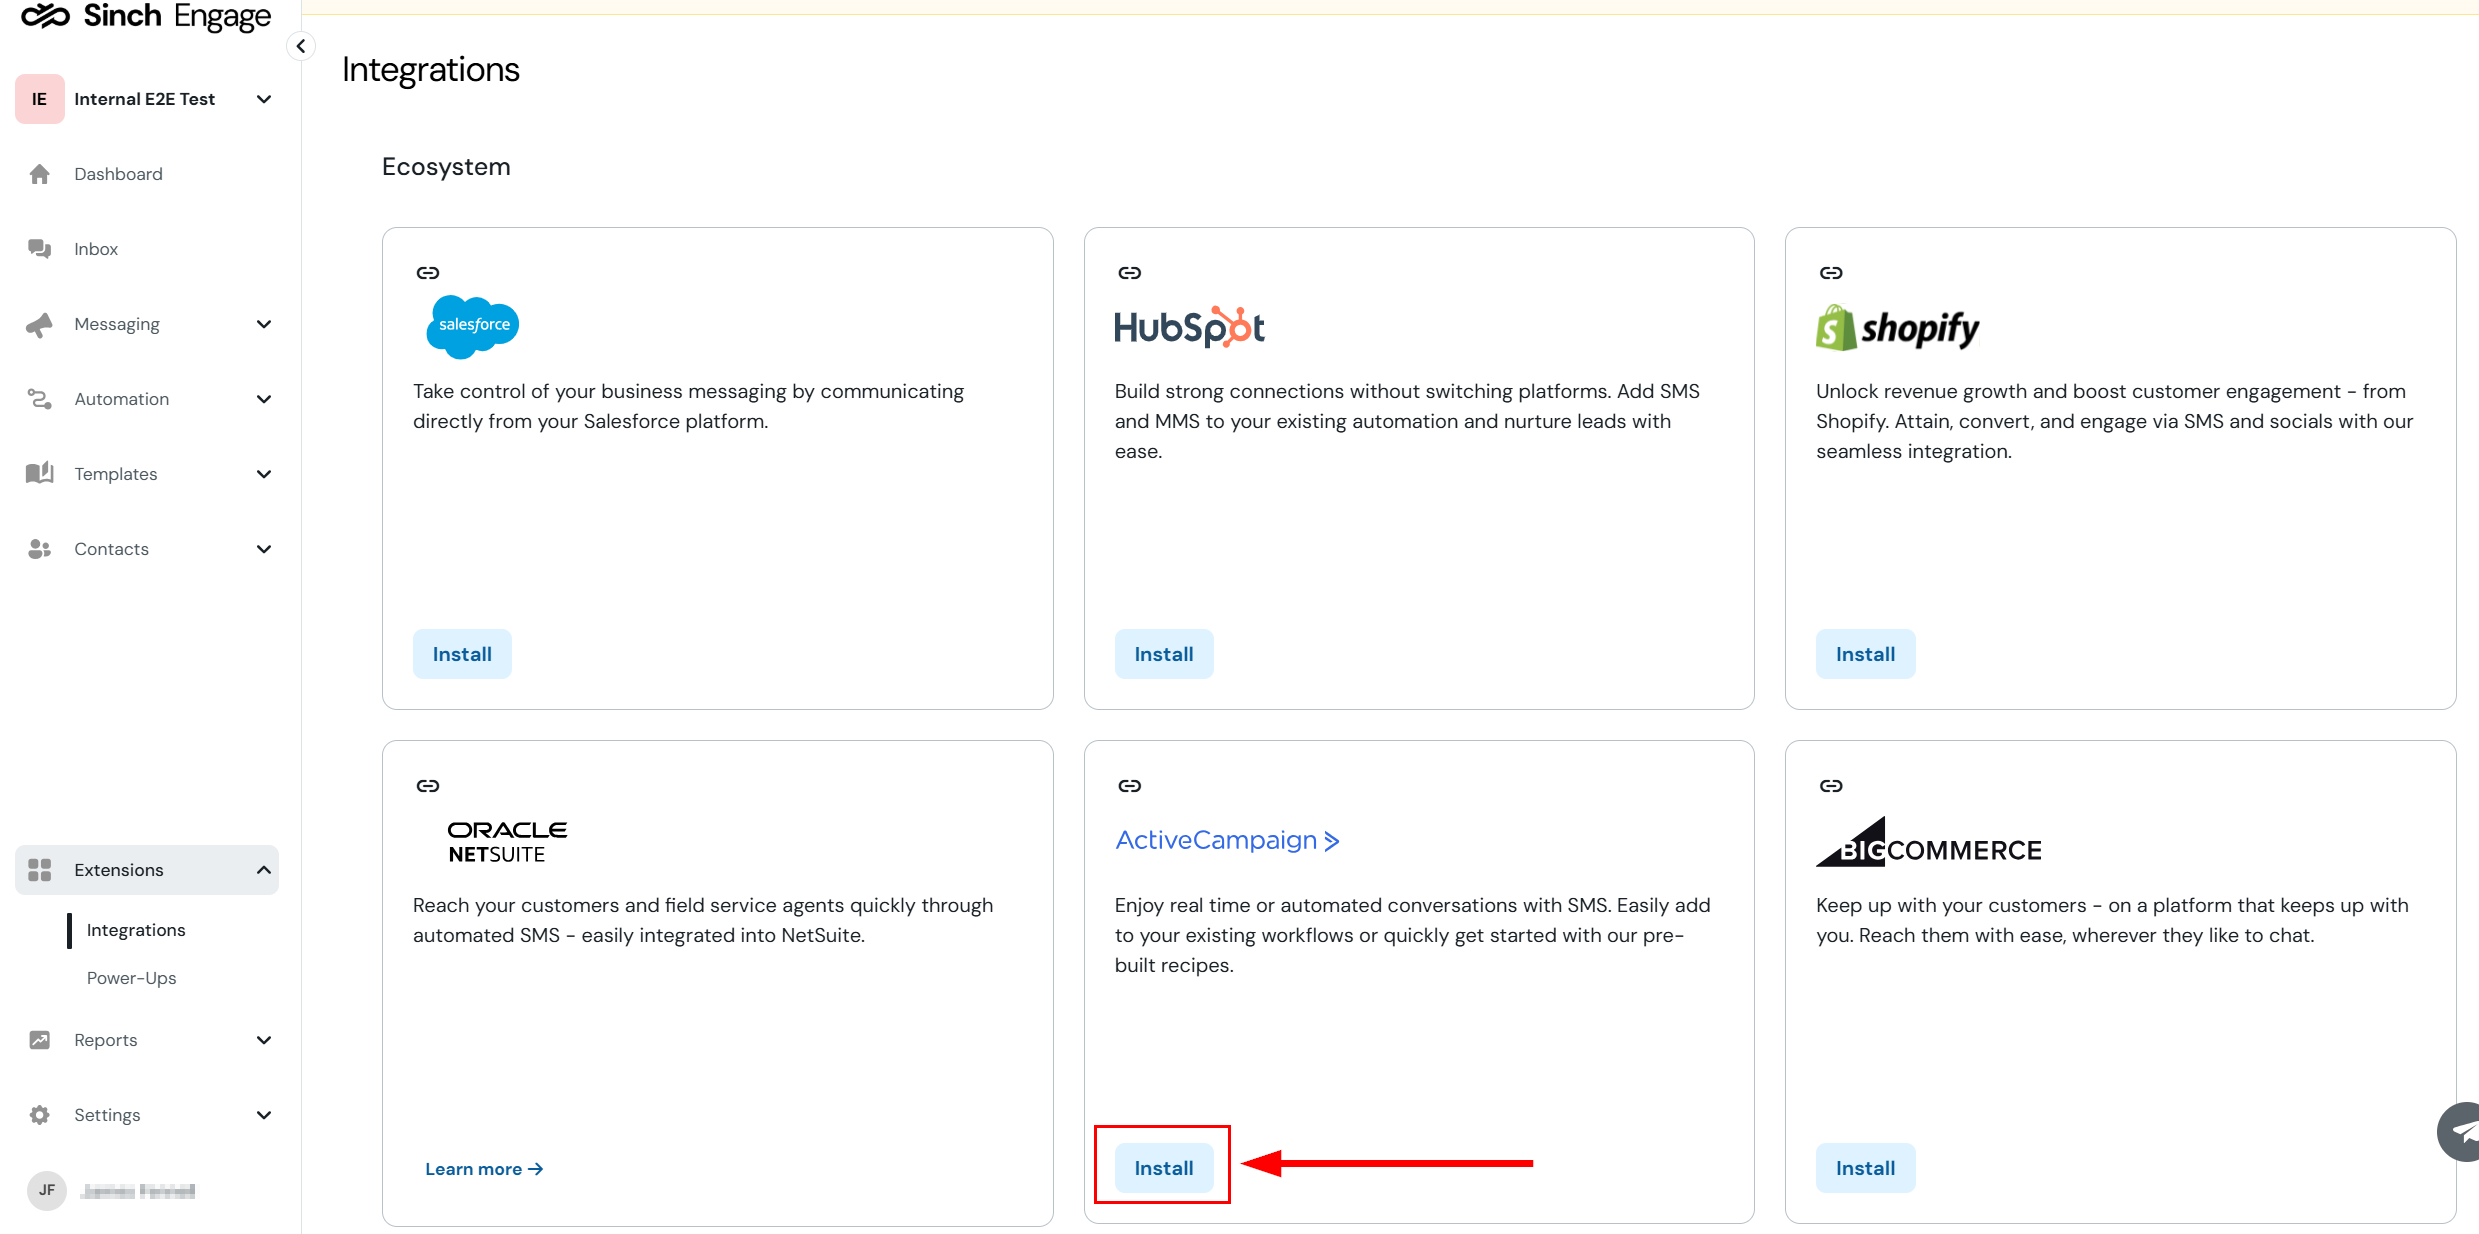Install the Salesforce integration
The image size is (2479, 1234).
462,654
